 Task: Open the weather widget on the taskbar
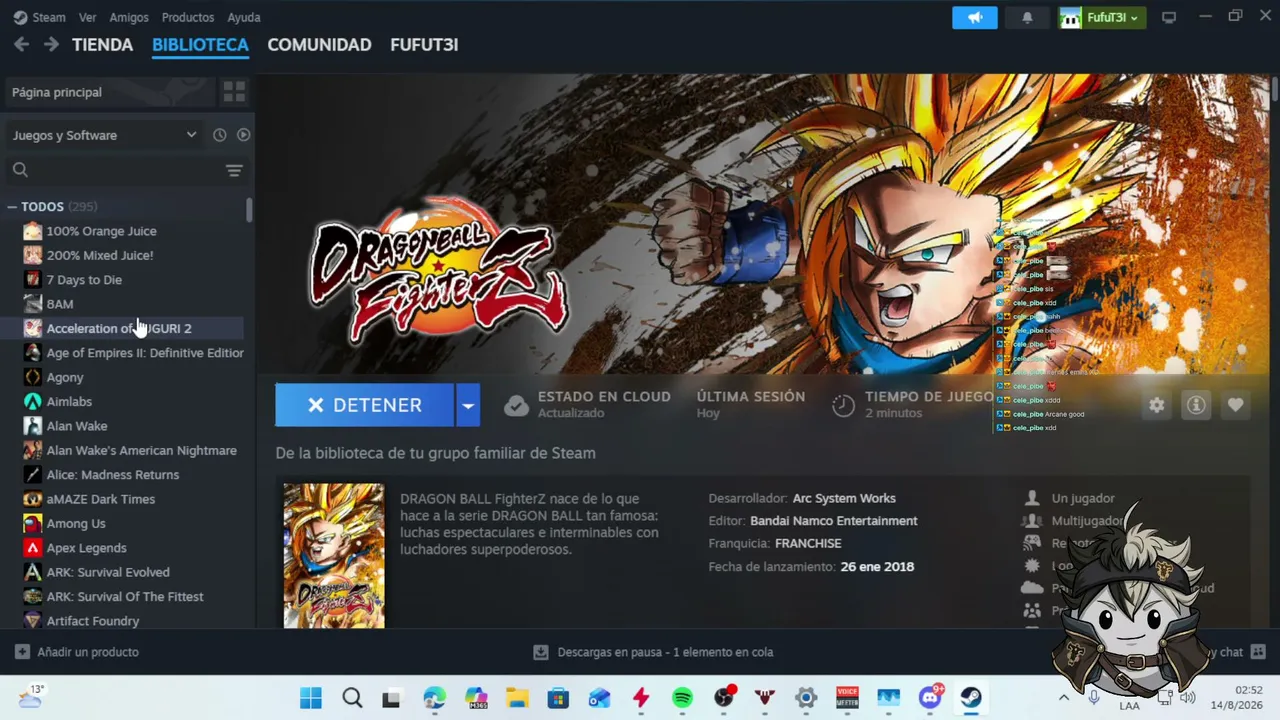point(30,697)
